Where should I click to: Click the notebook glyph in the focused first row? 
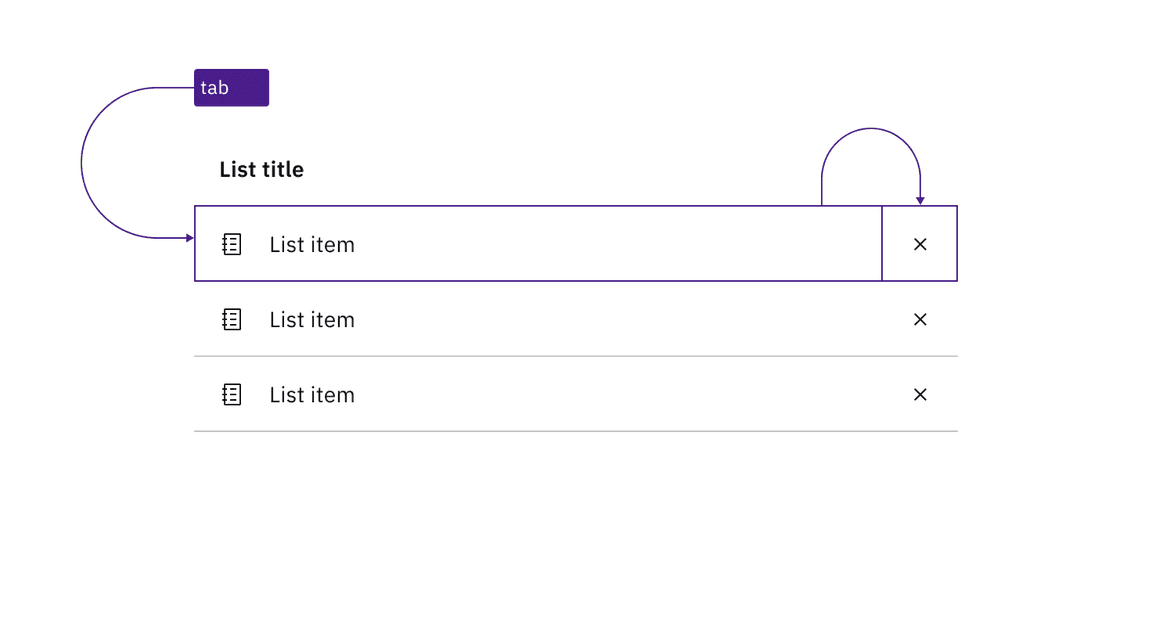231,243
